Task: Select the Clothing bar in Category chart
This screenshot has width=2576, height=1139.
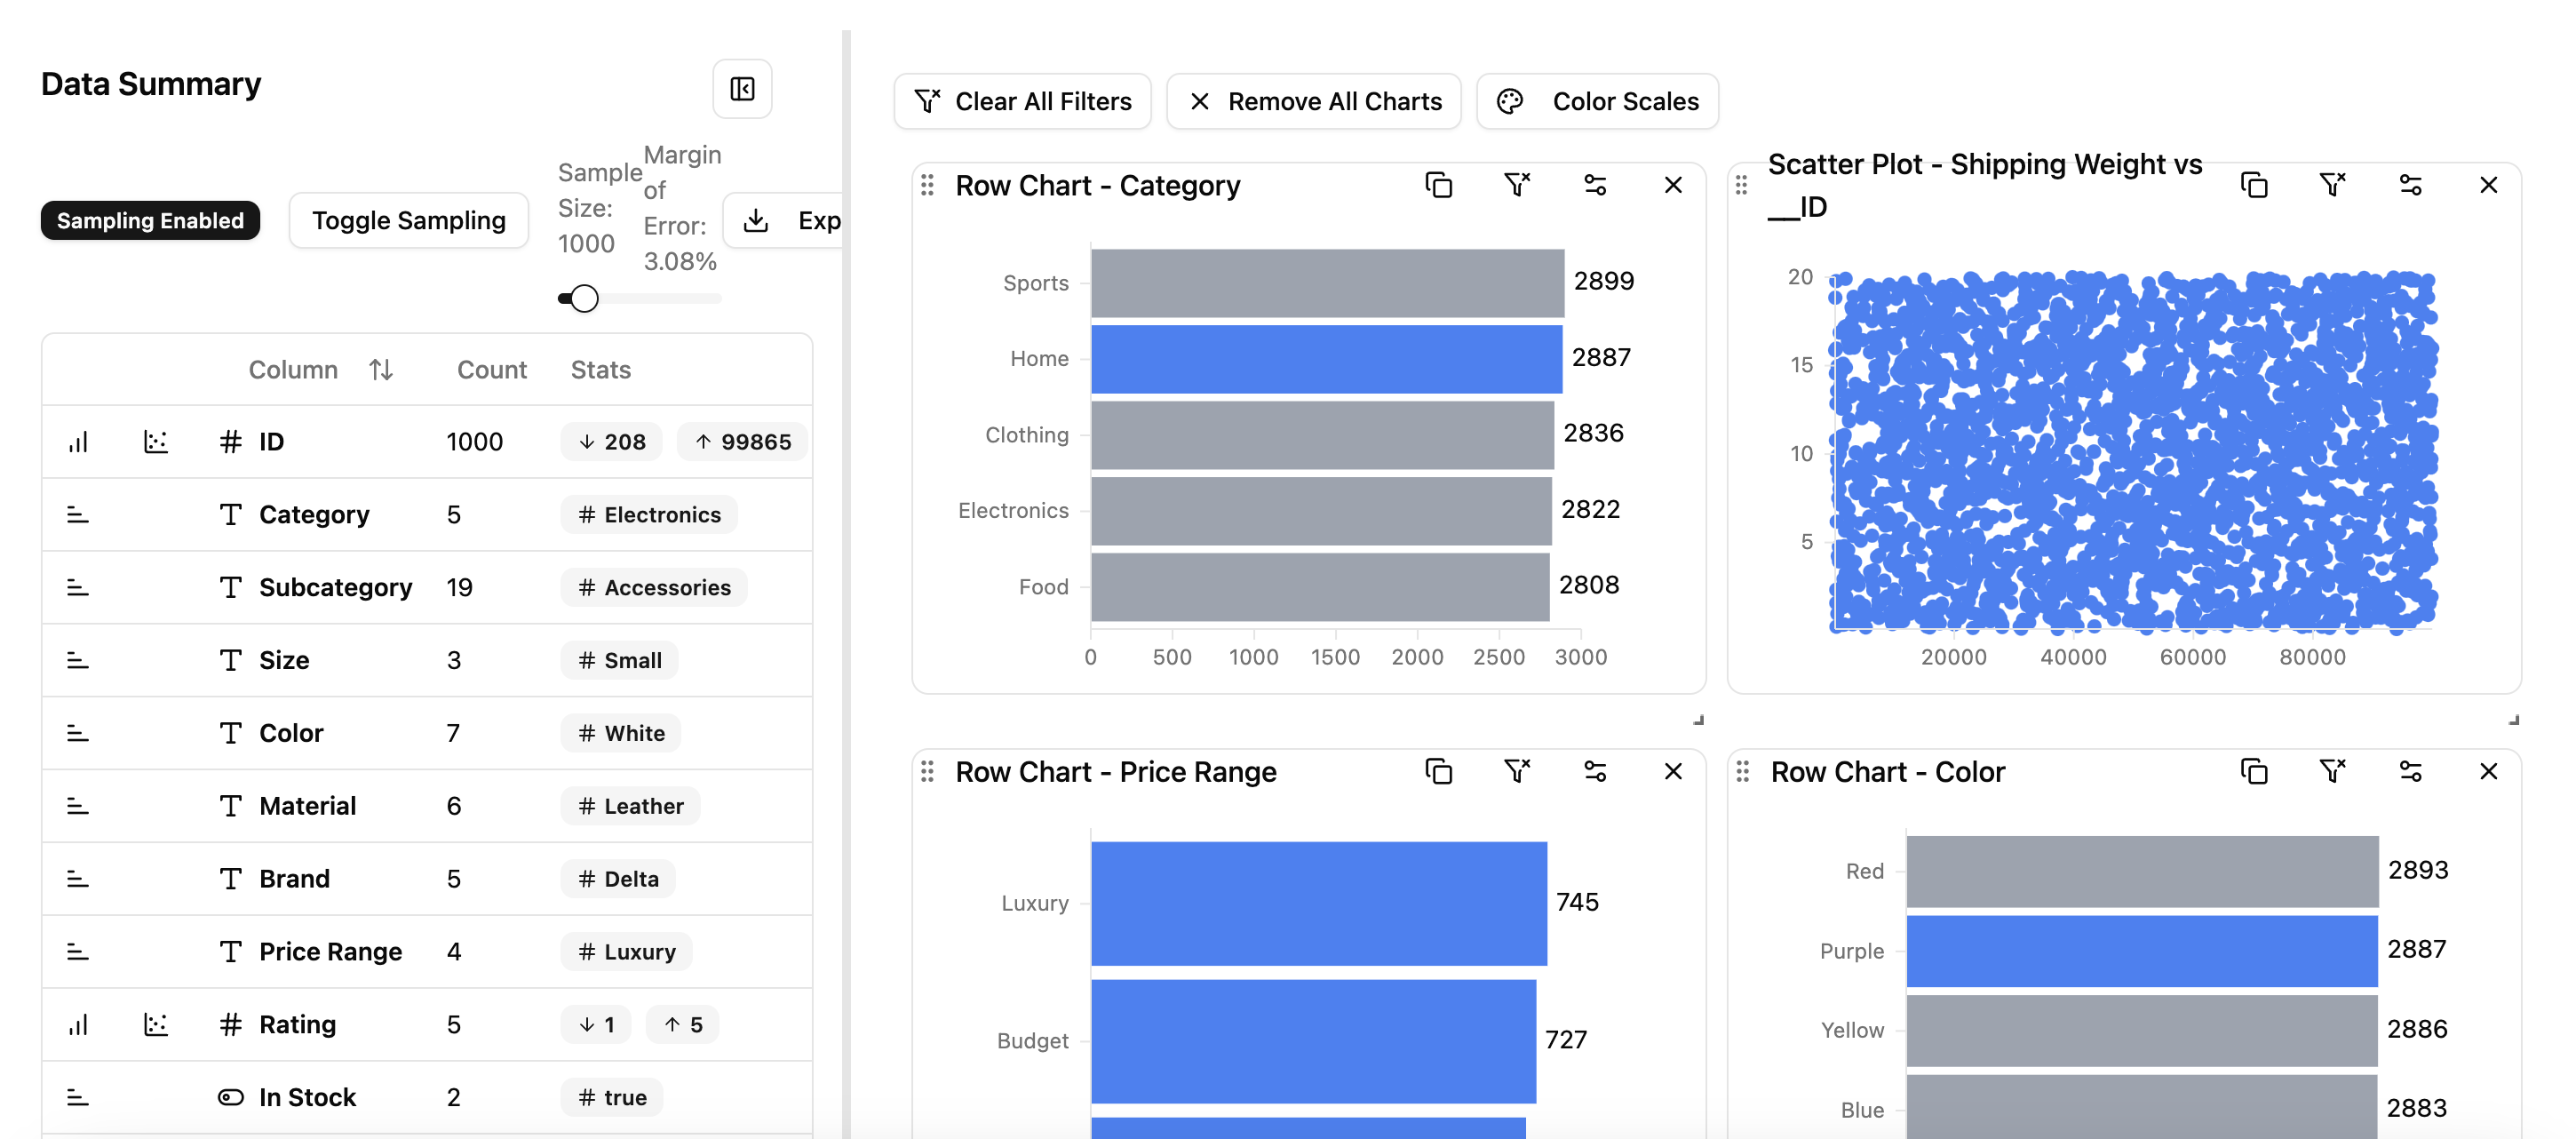Action: click(1322, 435)
